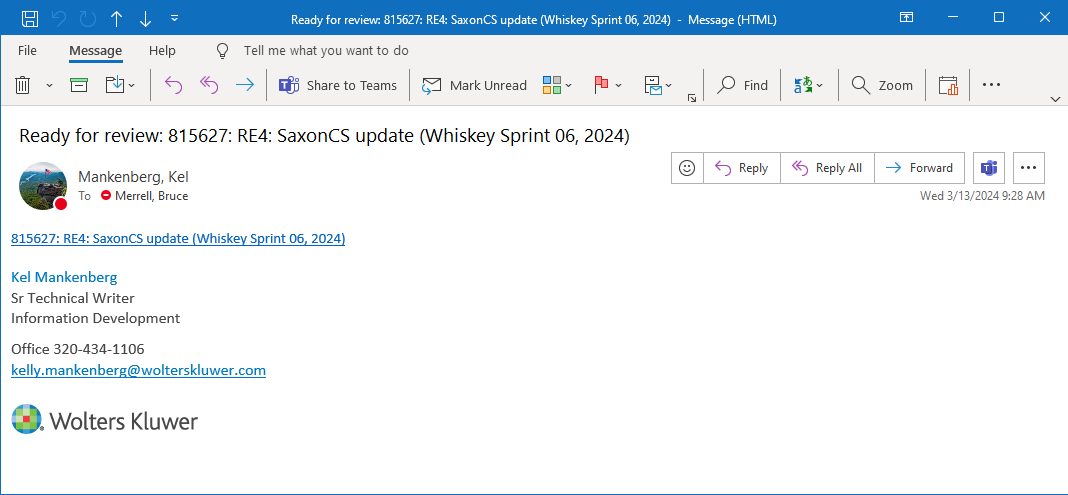
Task: Open the Viva Insights calendar icon
Action: 948,85
